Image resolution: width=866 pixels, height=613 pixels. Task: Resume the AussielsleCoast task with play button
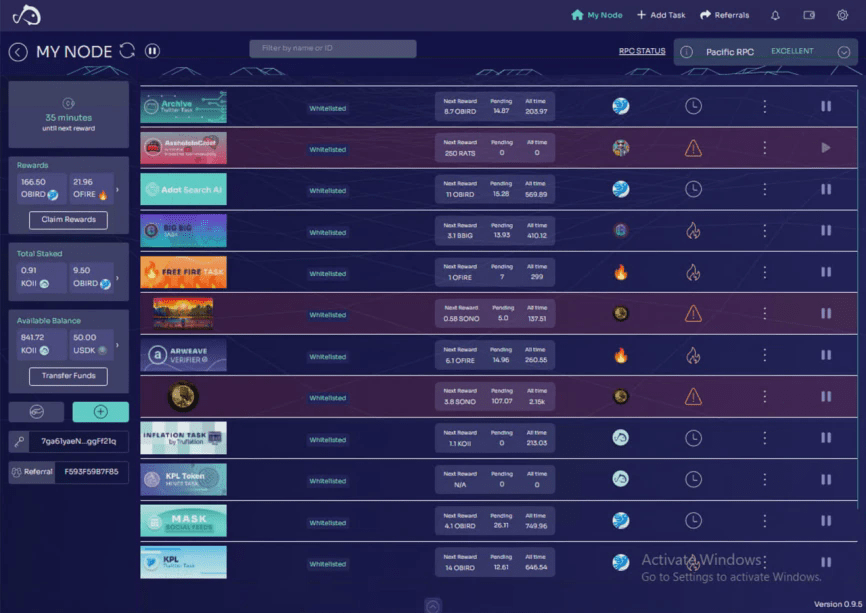(x=827, y=147)
